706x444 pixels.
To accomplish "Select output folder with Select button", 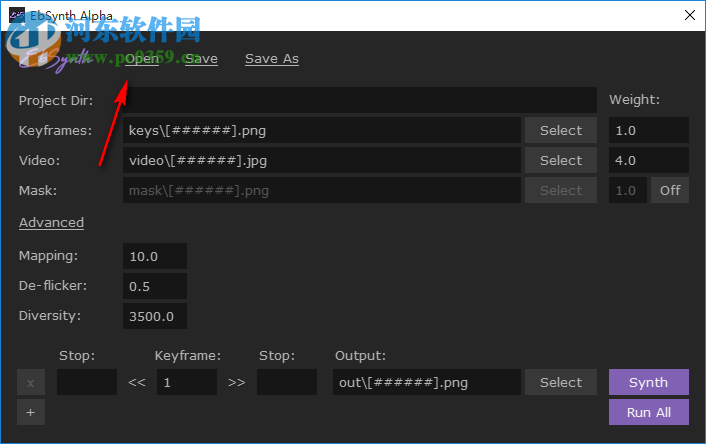I will click(x=561, y=382).
